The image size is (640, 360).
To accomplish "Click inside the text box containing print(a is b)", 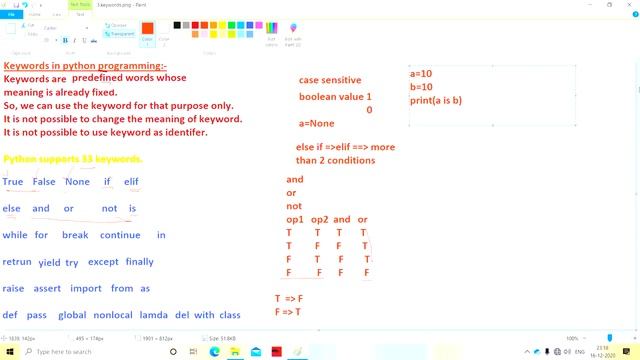I will coord(492,95).
